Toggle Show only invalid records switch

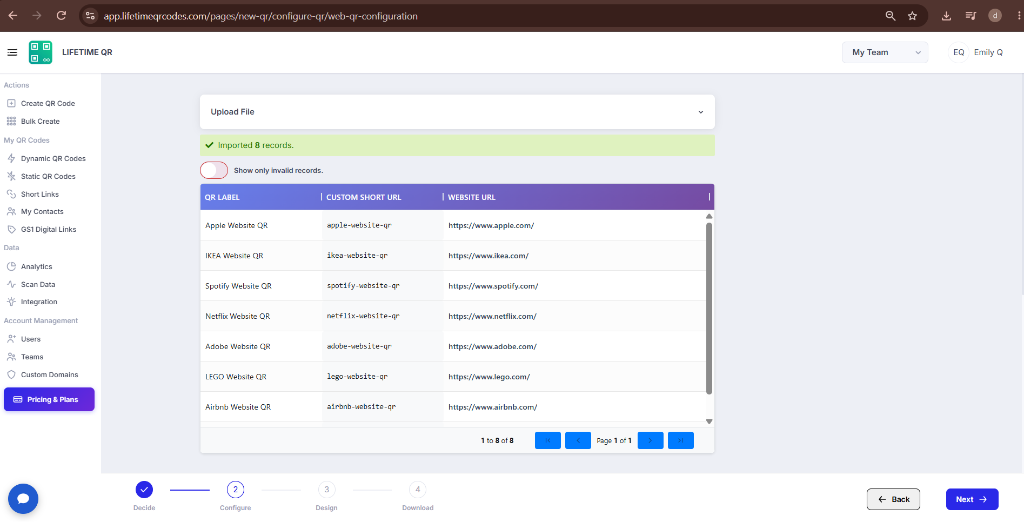tap(214, 170)
